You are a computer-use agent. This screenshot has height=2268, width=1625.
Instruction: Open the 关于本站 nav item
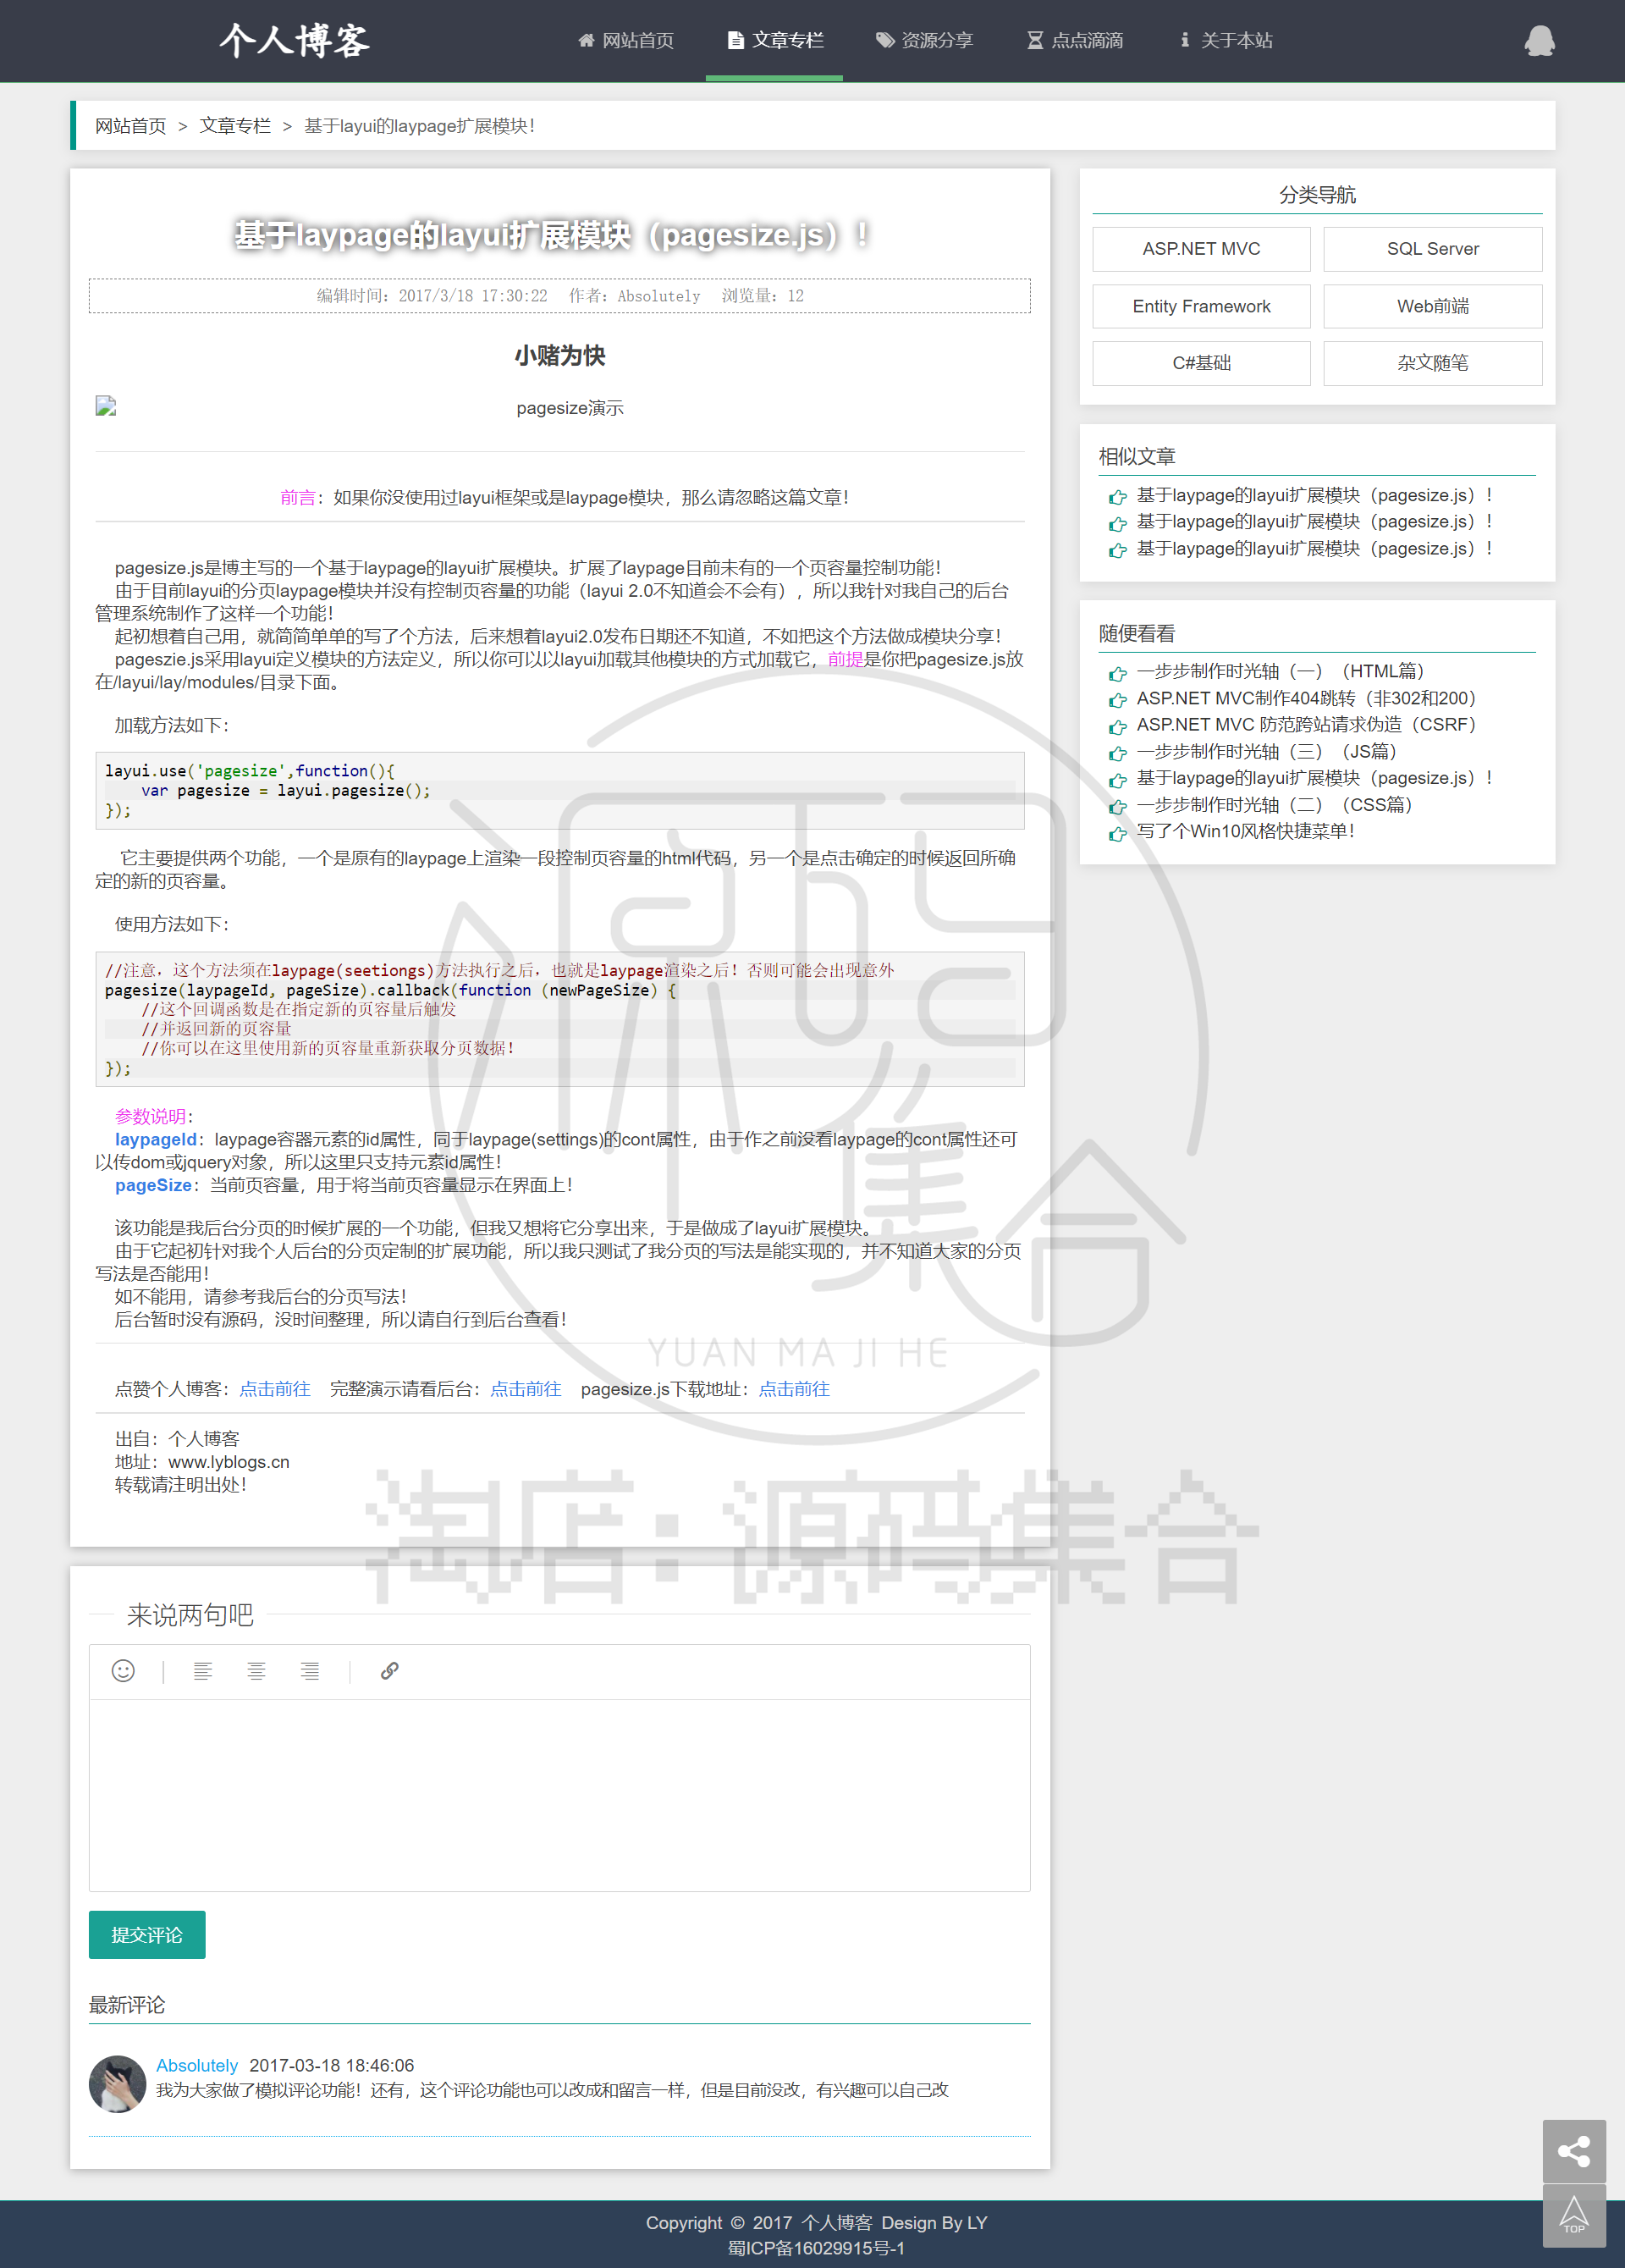click(1226, 41)
